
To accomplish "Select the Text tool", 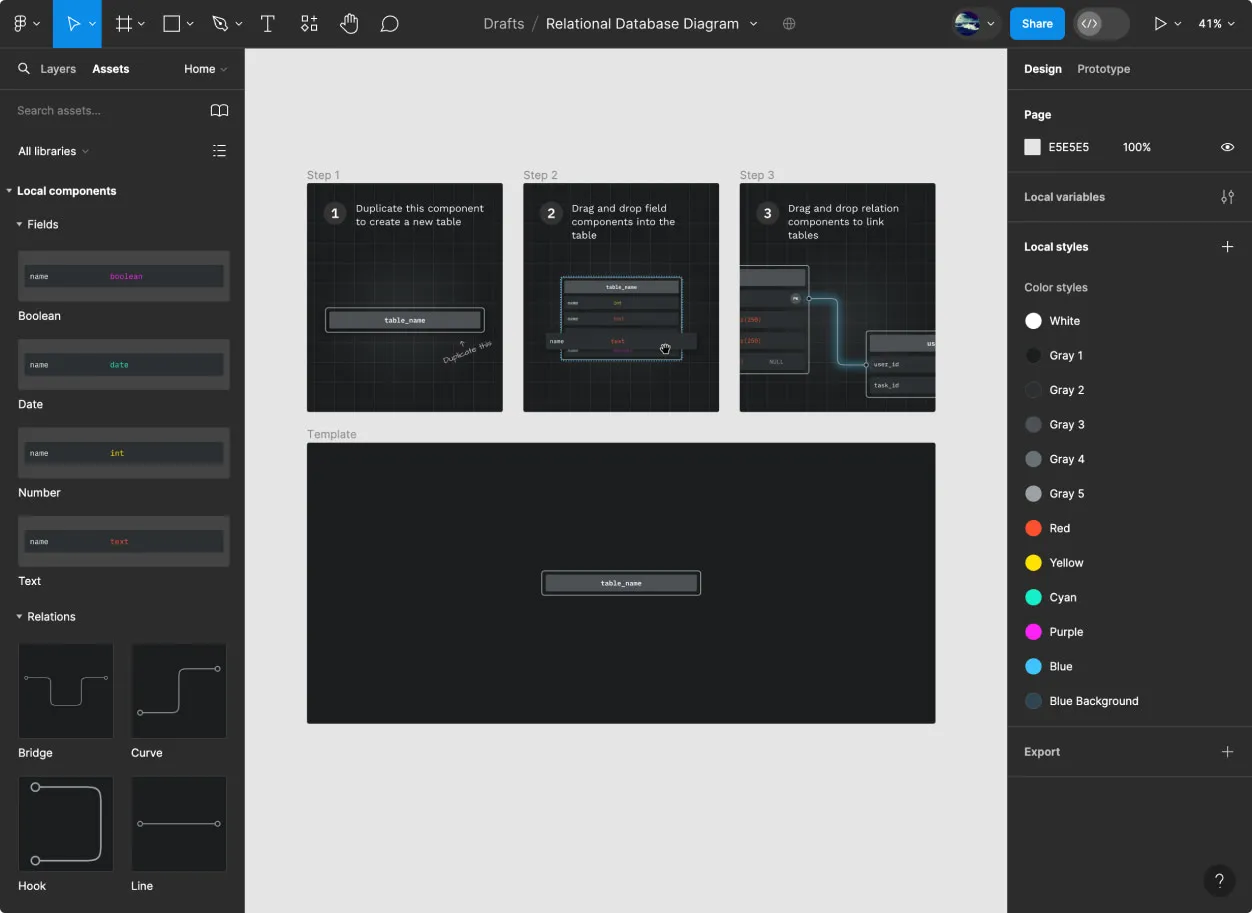I will tap(267, 23).
